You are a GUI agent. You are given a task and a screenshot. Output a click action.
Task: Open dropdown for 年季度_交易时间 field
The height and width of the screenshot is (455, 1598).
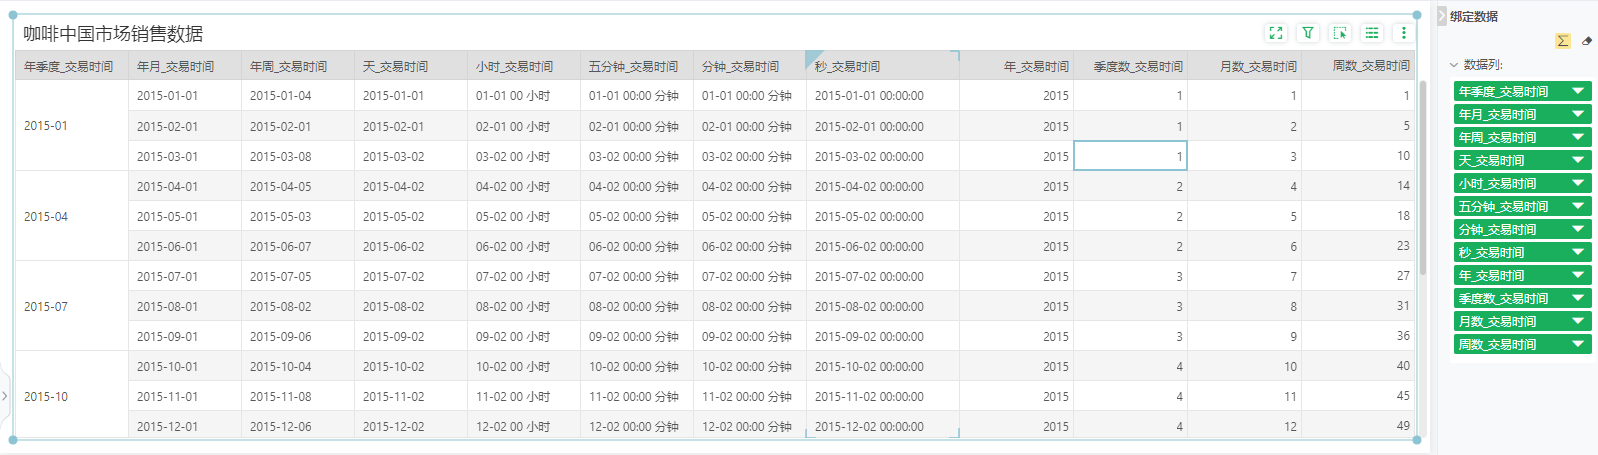(x=1578, y=91)
